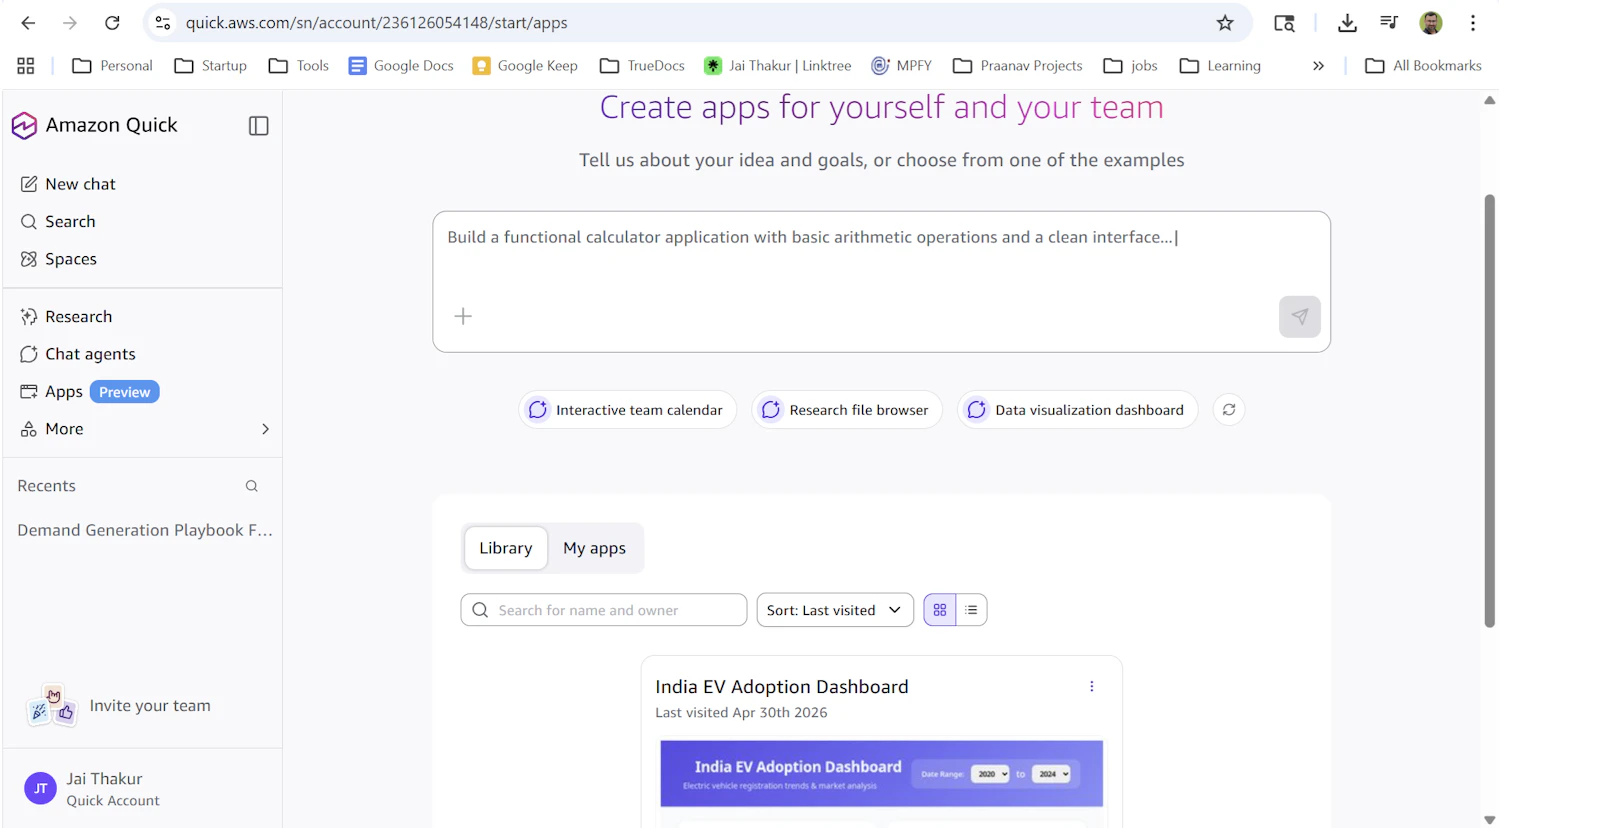Show more bookmarks chevron
Image resolution: width=1600 pixels, height=828 pixels.
(1318, 66)
